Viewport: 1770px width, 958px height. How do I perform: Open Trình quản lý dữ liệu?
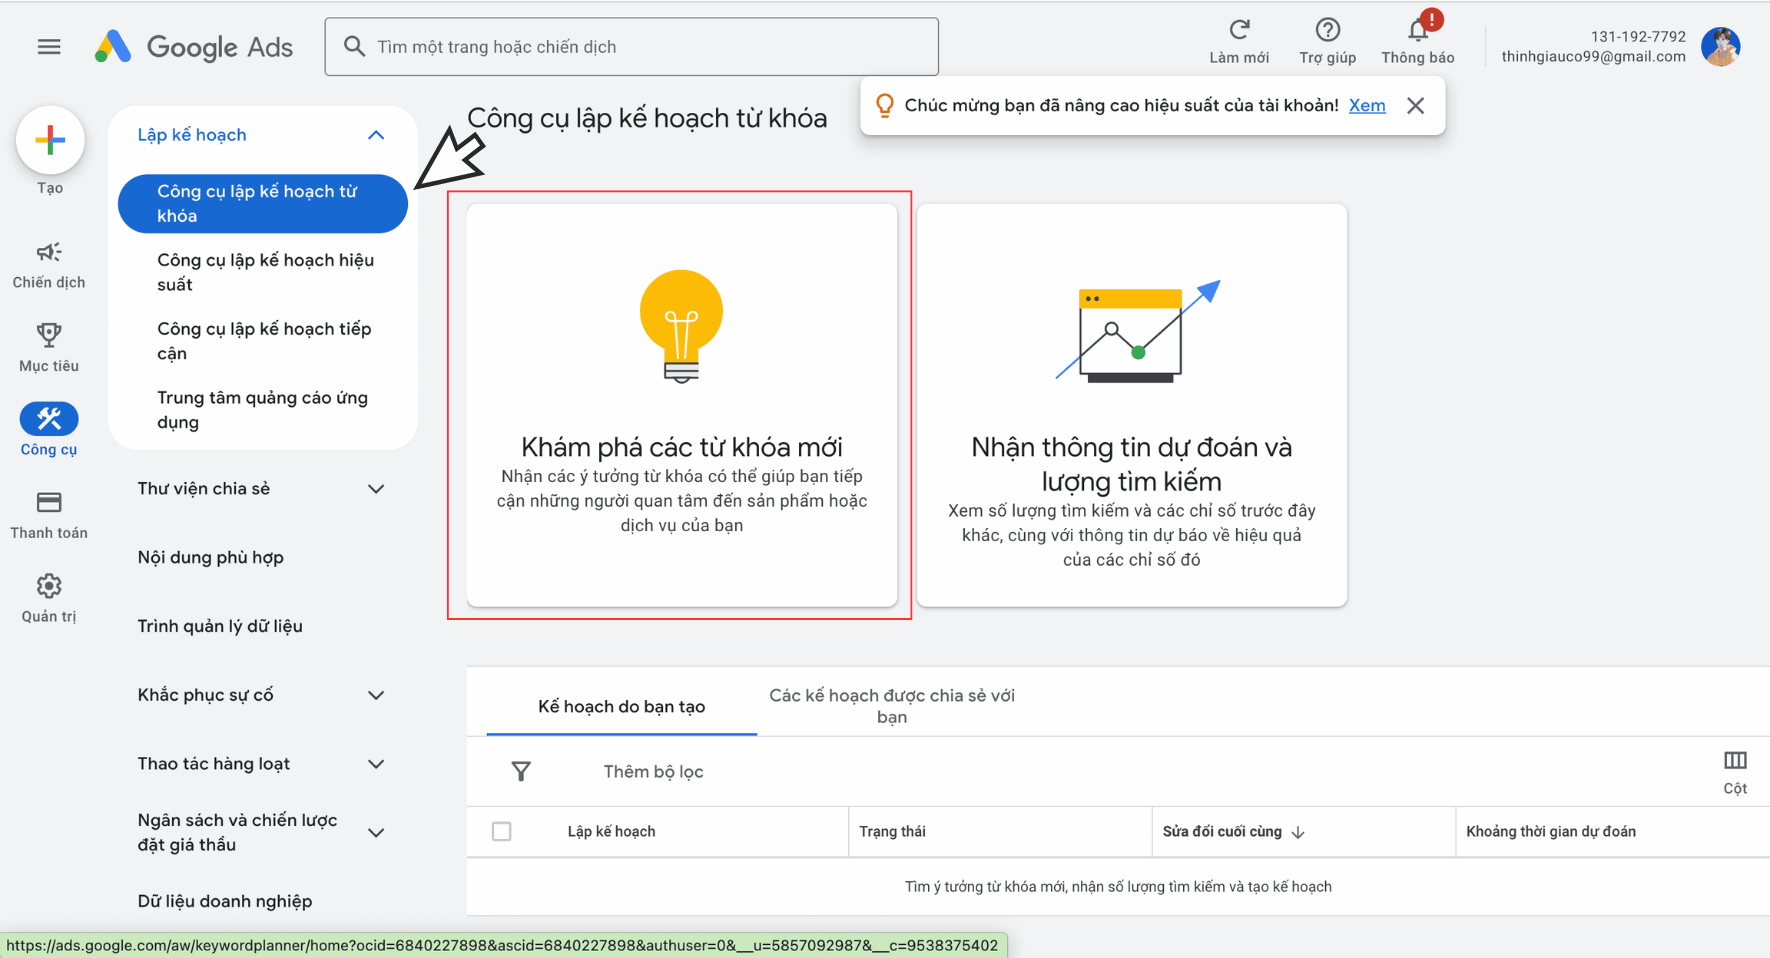[220, 626]
